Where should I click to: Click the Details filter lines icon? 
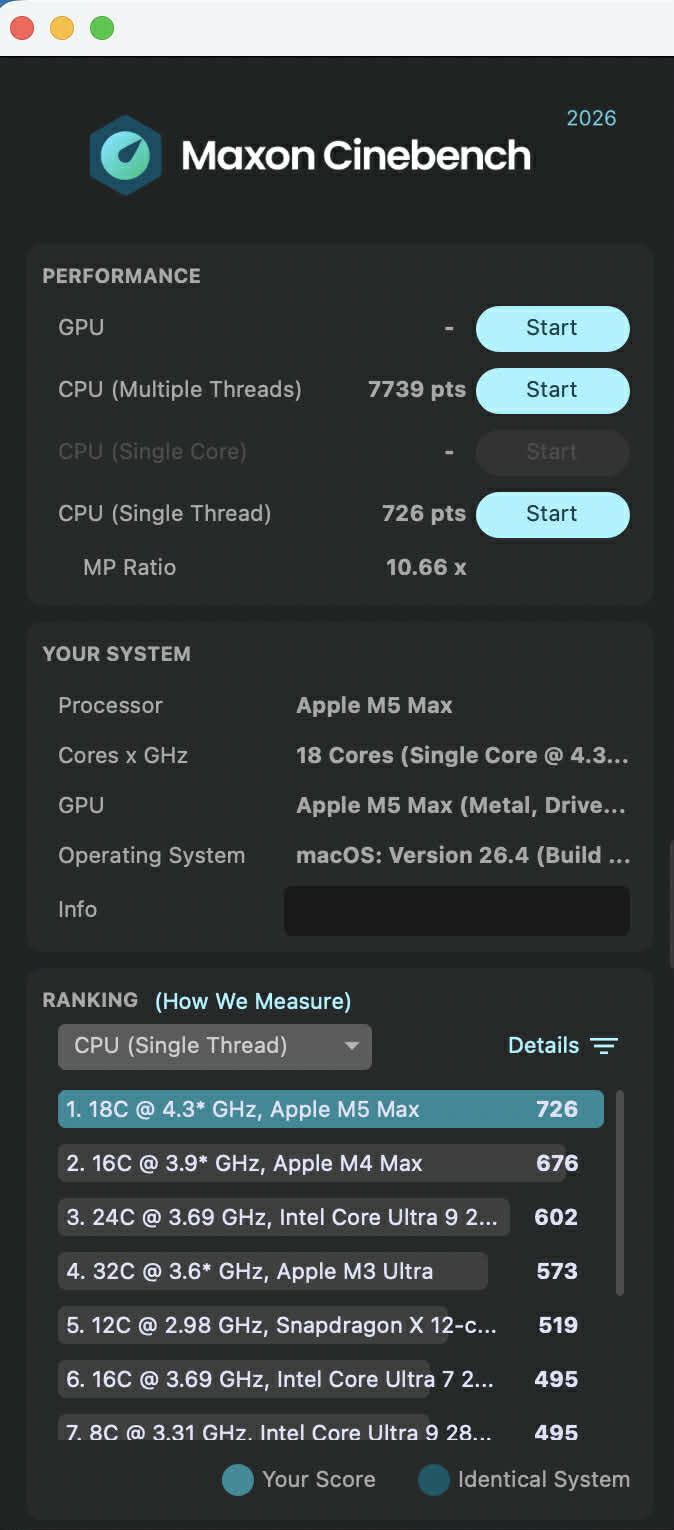[604, 1046]
